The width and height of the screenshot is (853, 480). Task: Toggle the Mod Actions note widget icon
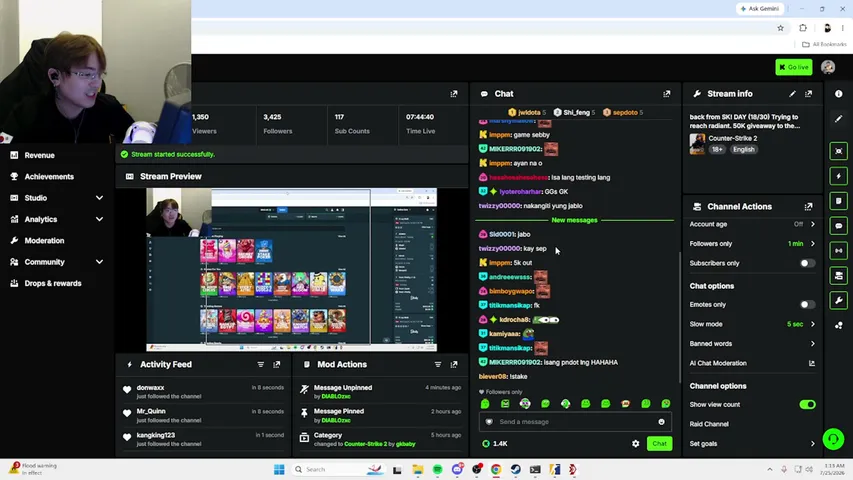point(838,201)
